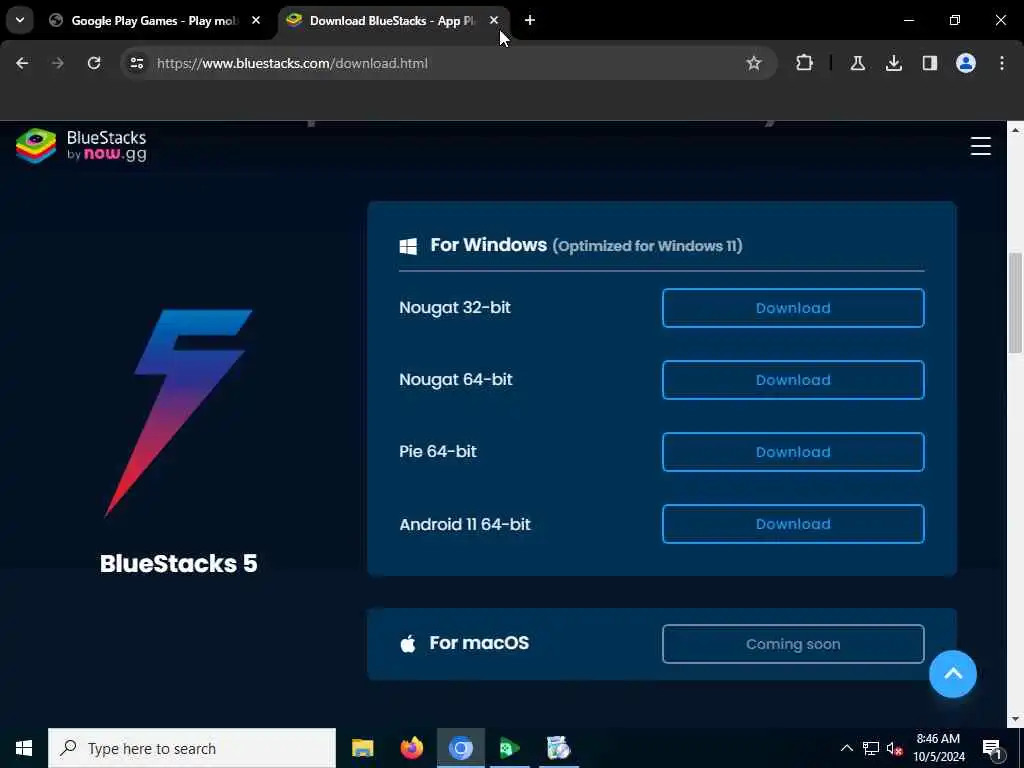
Task: Go back to previous page
Action: click(x=22, y=63)
